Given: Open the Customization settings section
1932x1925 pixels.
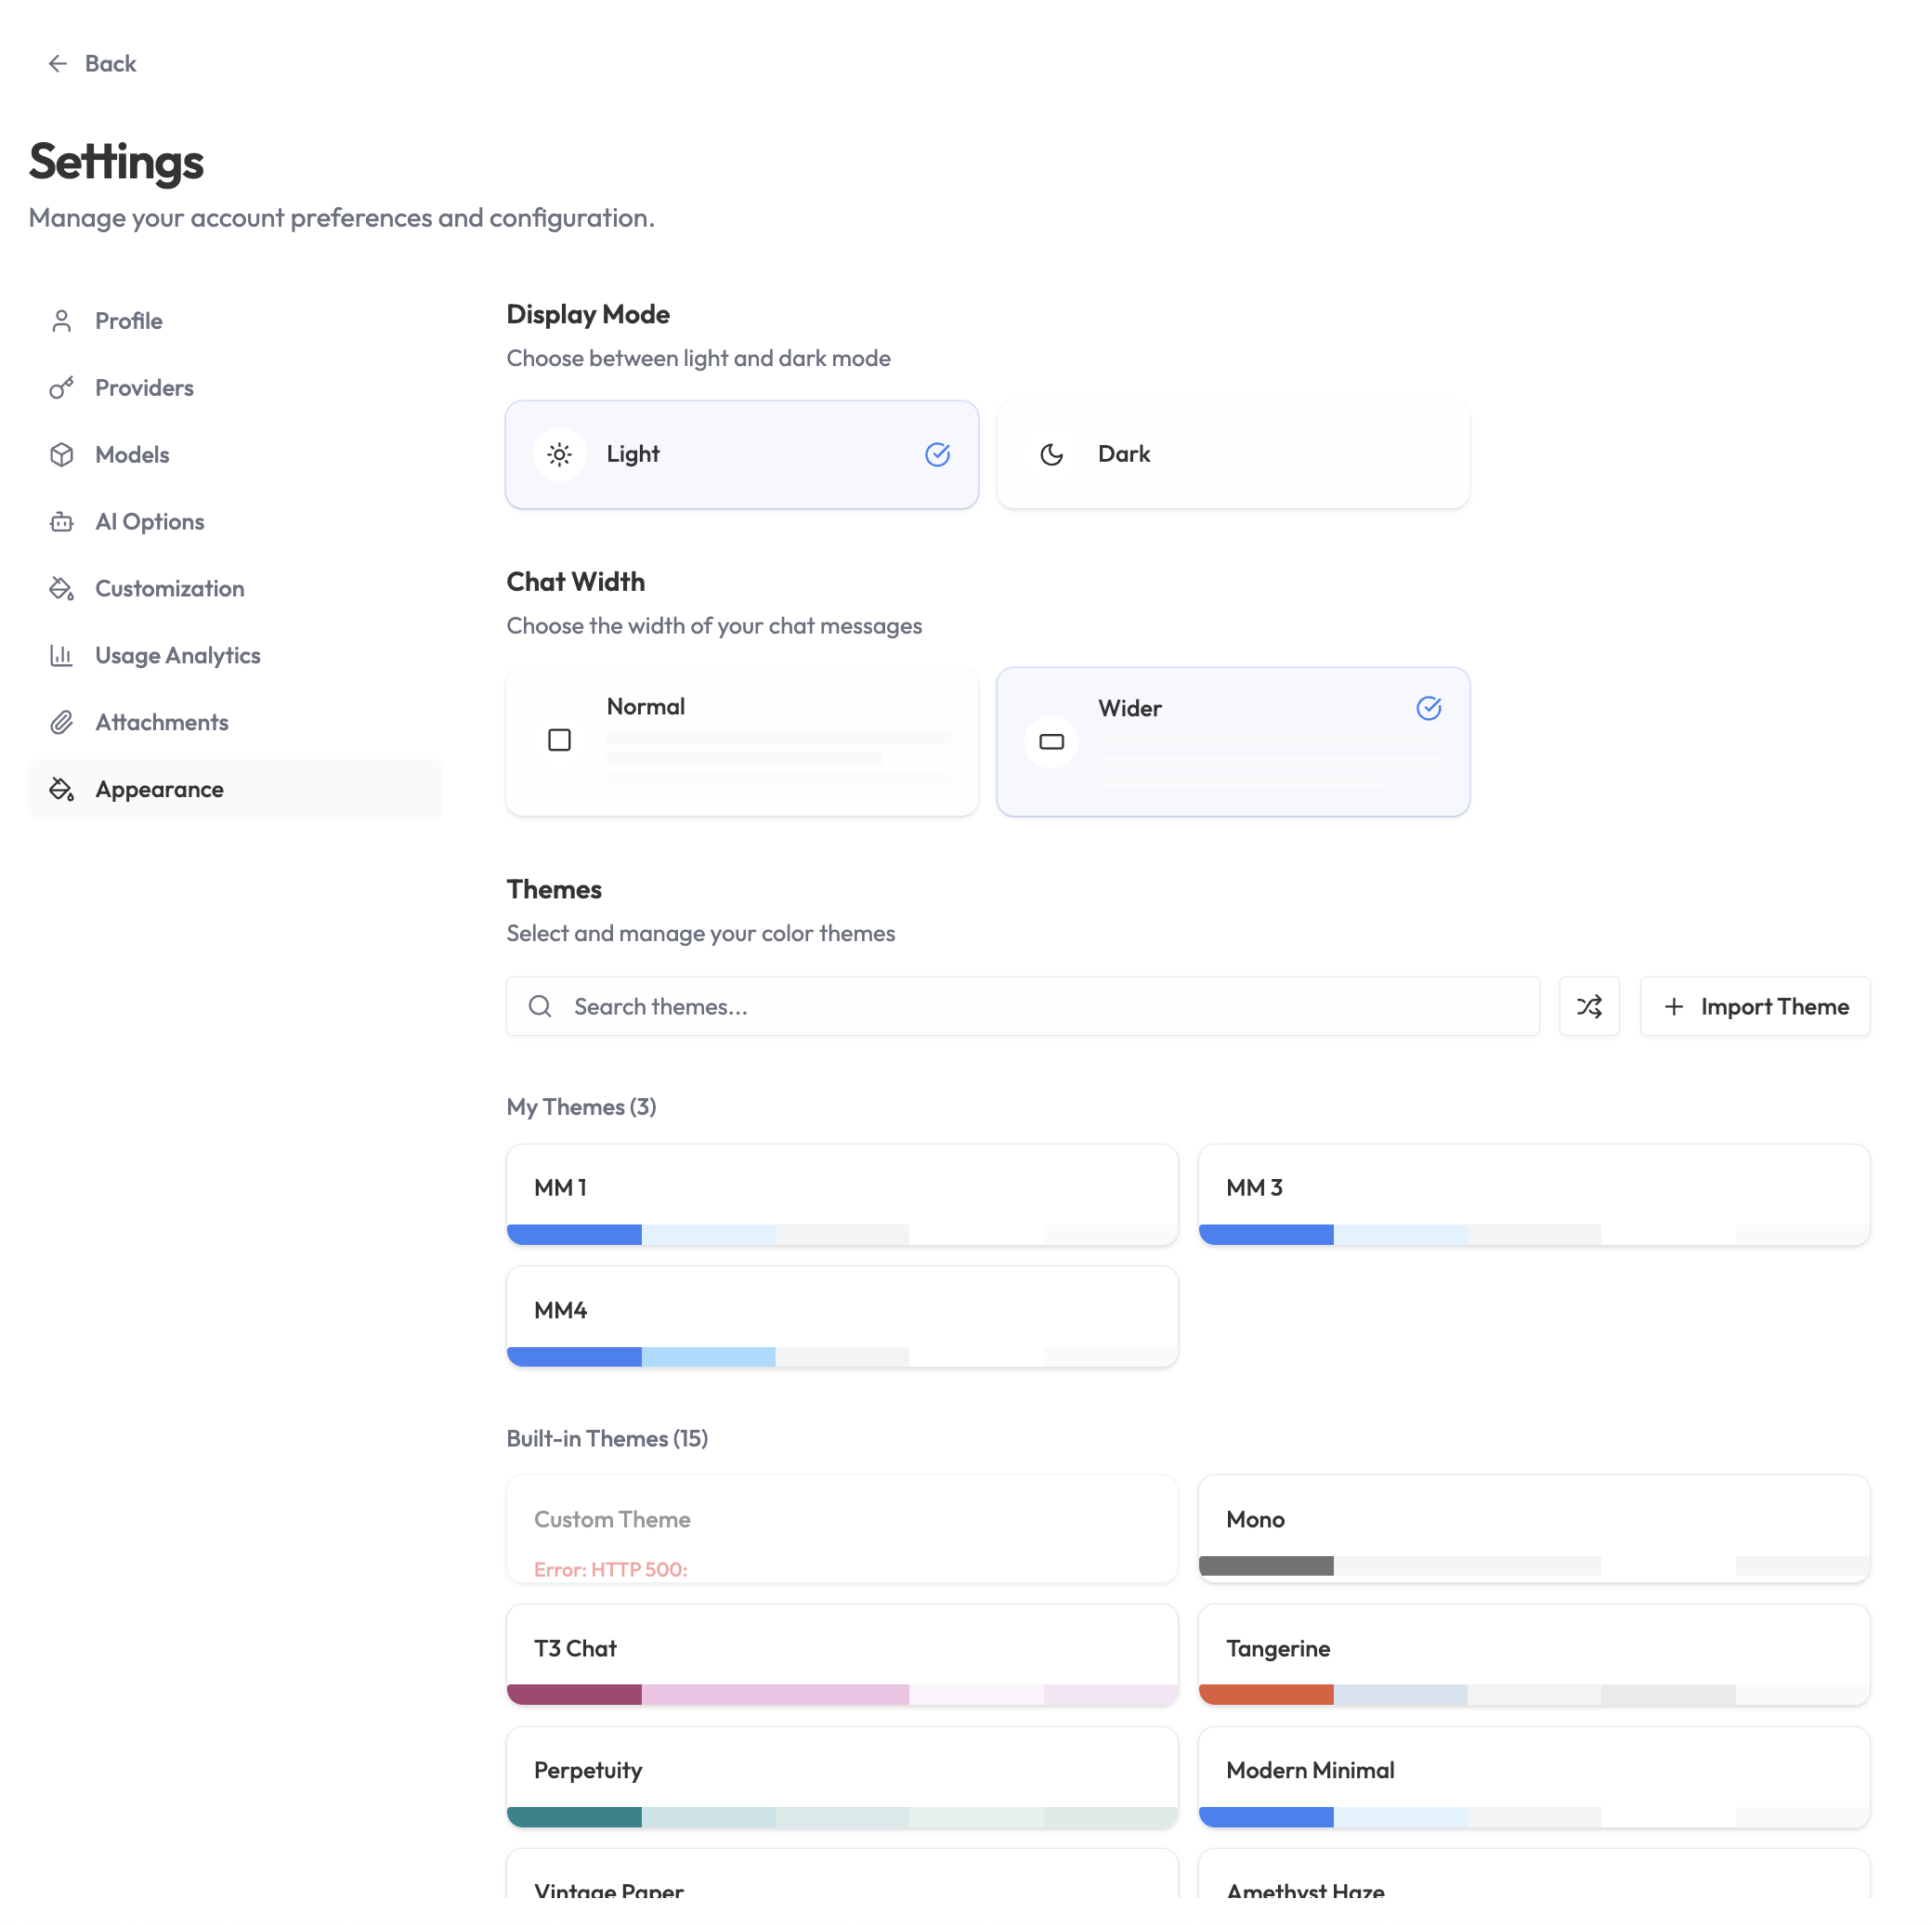Looking at the screenshot, I should [169, 589].
